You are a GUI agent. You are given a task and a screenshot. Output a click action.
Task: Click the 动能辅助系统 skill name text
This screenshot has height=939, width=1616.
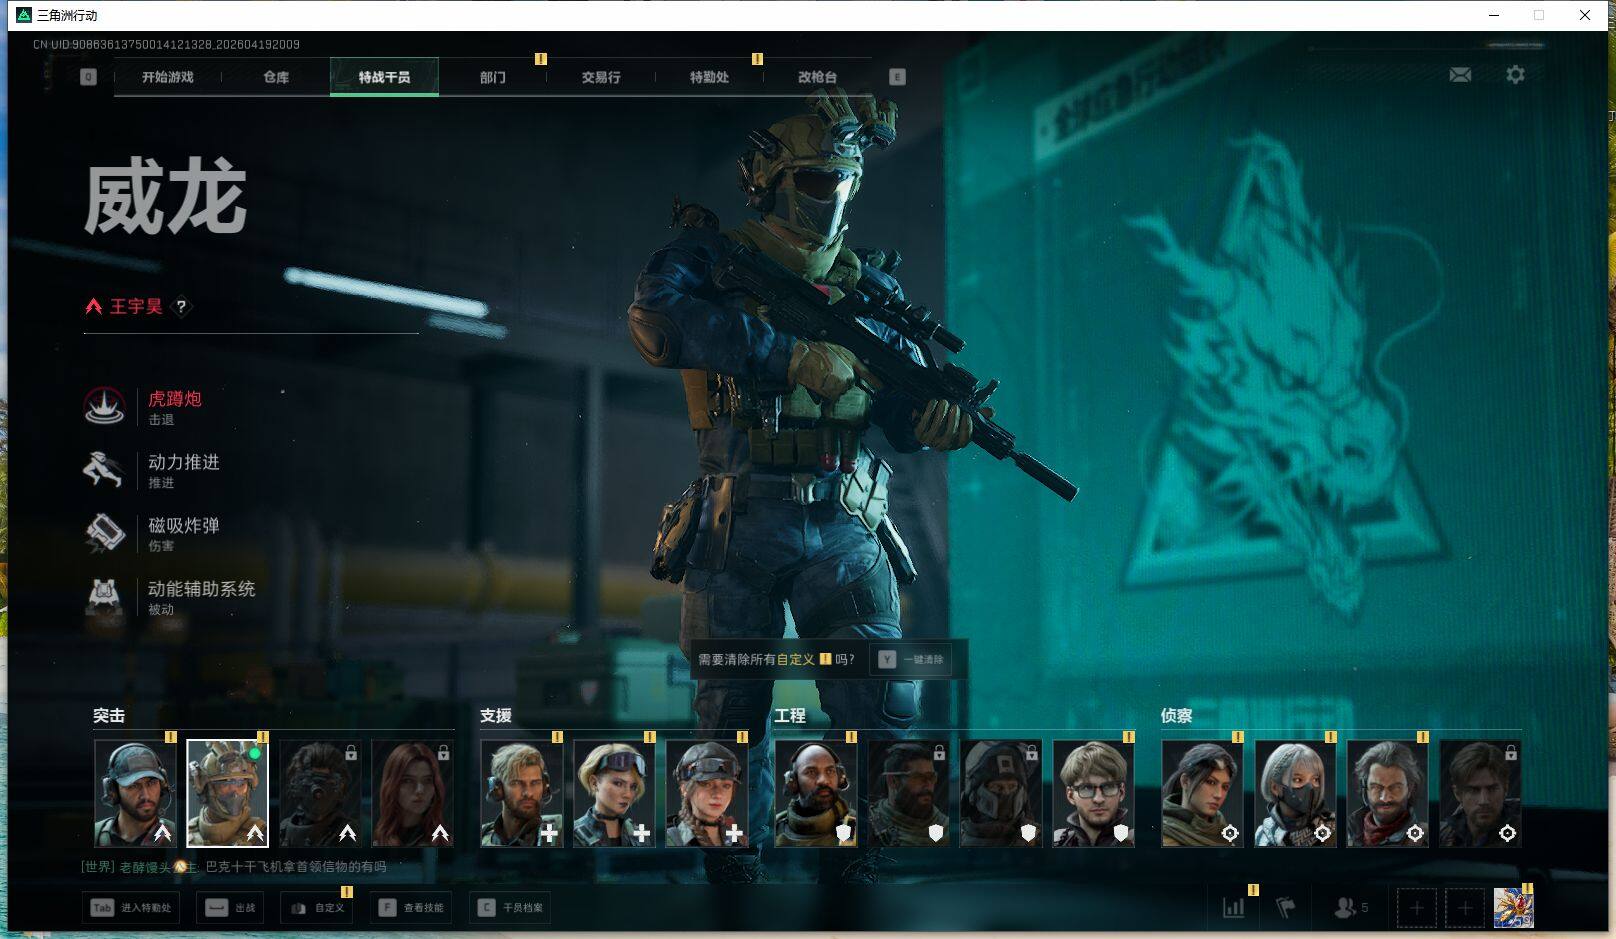coord(202,589)
